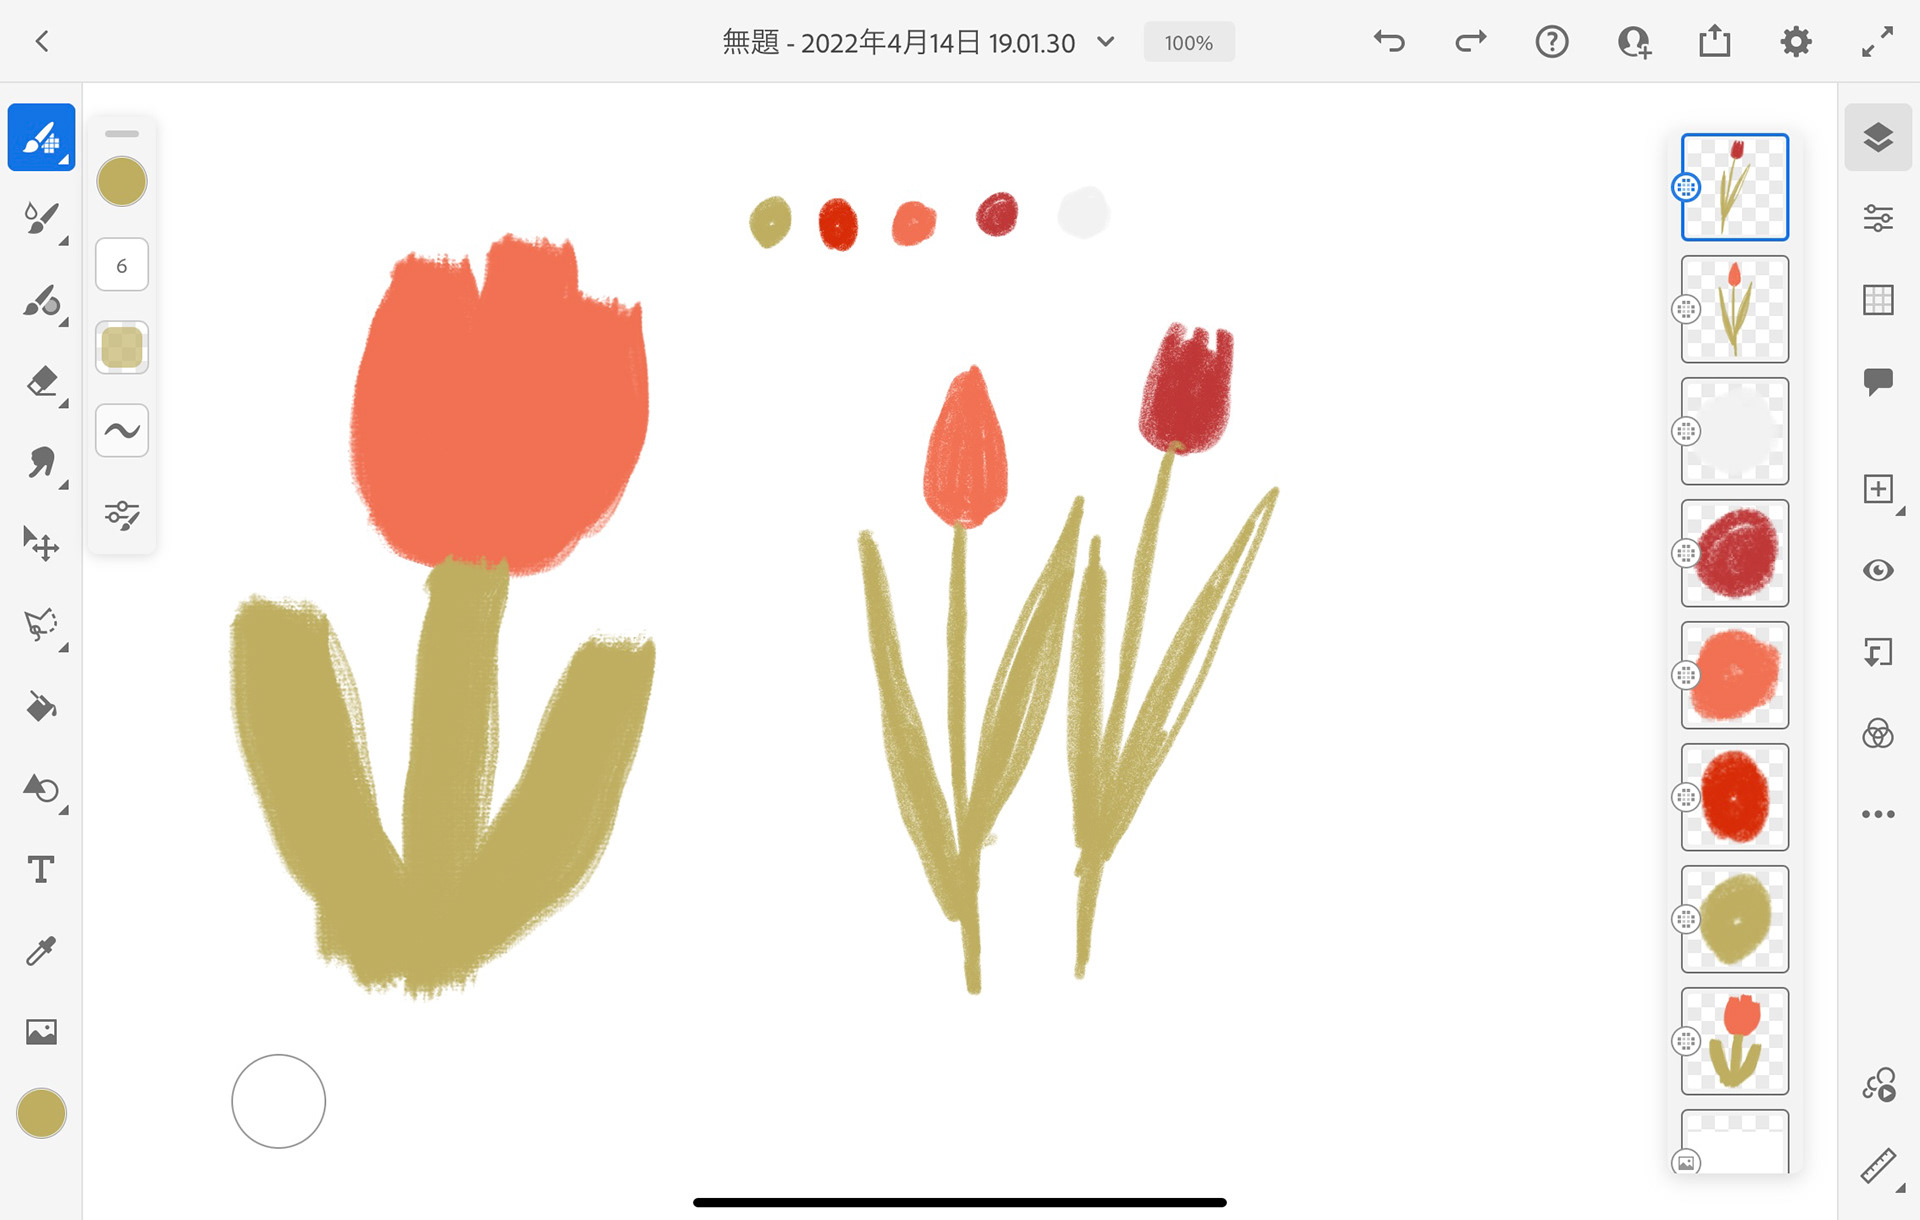Redo the last action
The width and height of the screenshot is (1920, 1220).
coord(1470,42)
